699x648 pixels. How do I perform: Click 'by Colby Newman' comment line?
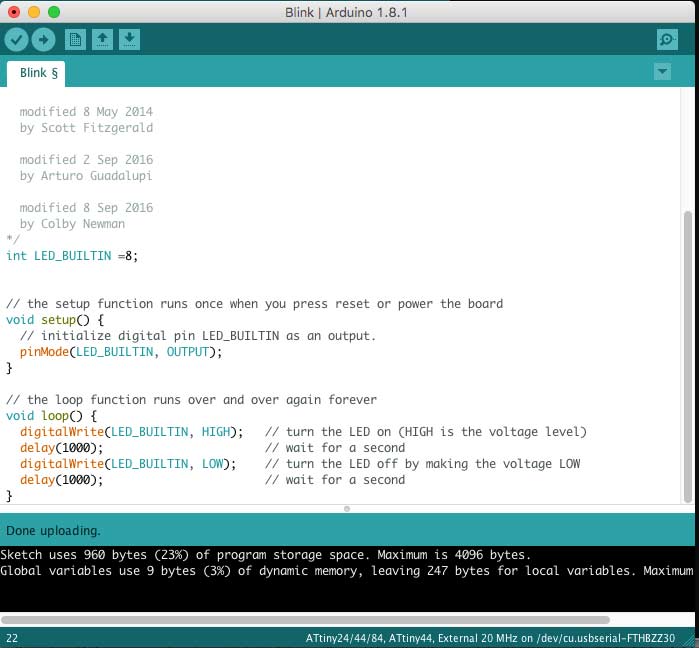[x=72, y=224]
